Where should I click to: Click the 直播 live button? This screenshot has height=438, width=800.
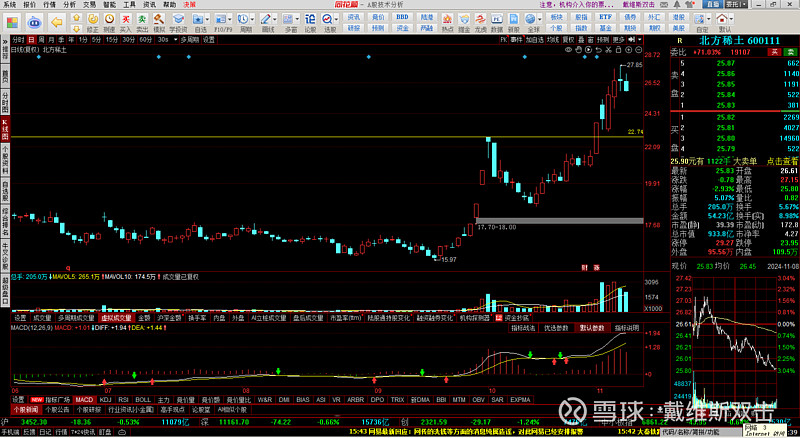coord(713,4)
